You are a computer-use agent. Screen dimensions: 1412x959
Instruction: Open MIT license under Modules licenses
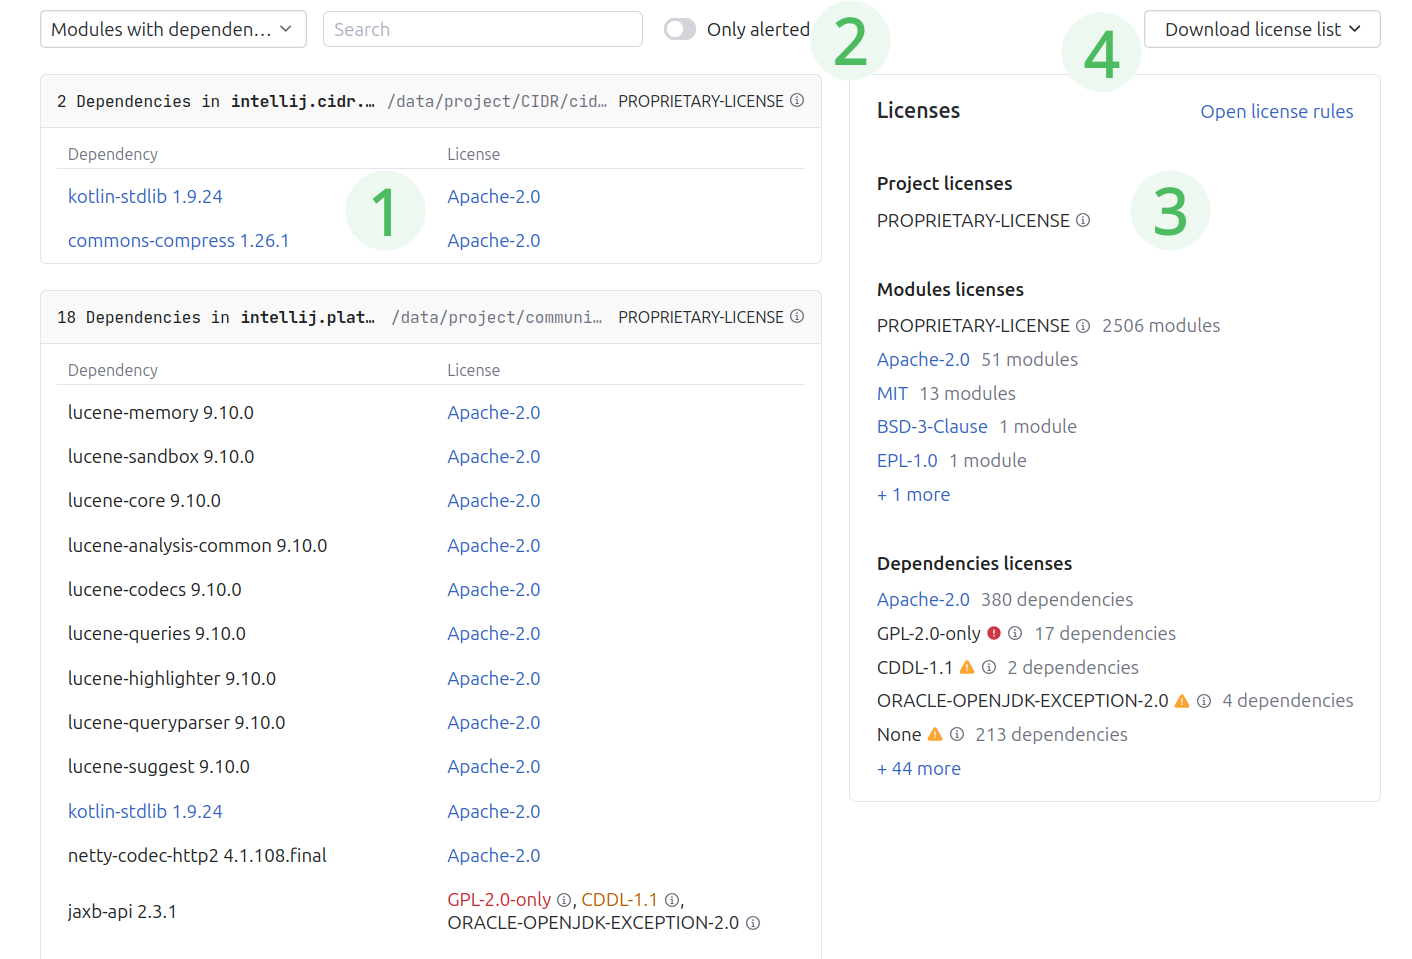[x=892, y=394]
